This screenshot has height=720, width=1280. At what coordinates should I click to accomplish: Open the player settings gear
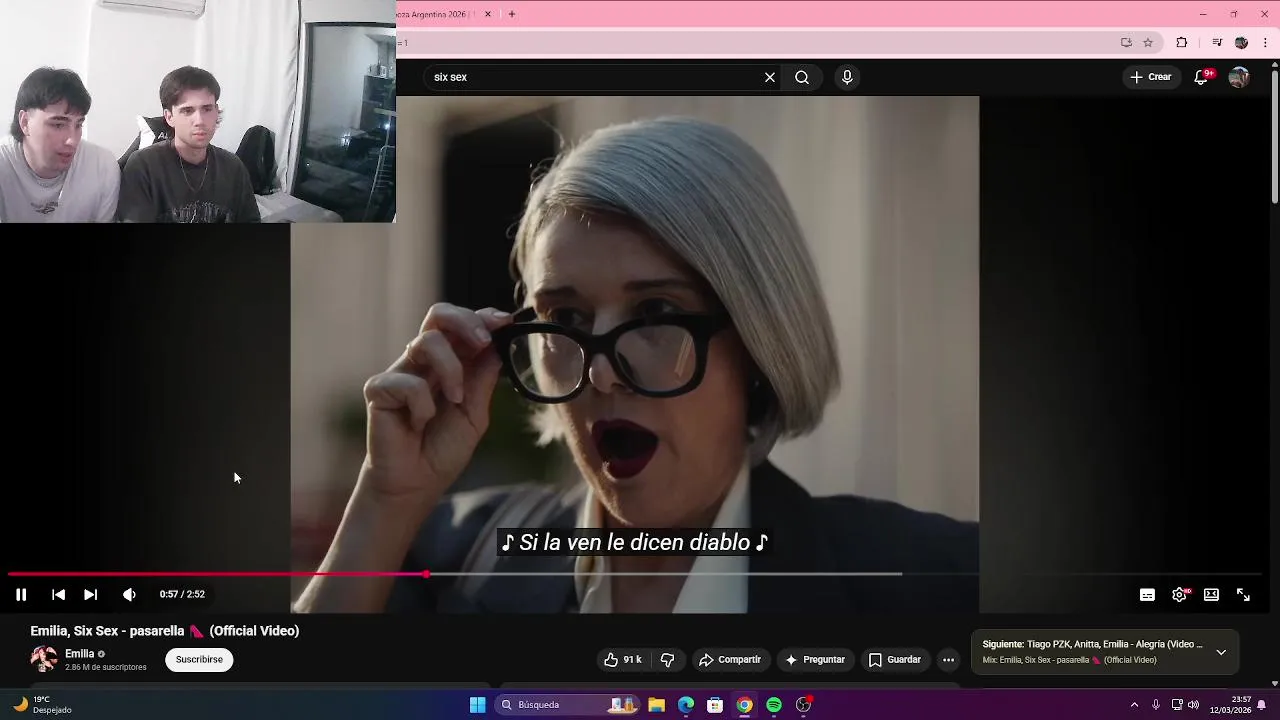pos(1179,594)
